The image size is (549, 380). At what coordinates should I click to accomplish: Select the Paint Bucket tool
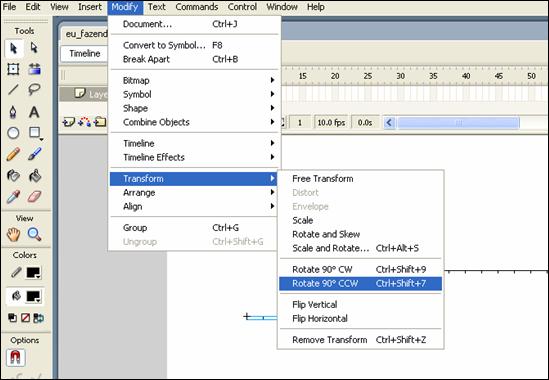click(x=35, y=175)
